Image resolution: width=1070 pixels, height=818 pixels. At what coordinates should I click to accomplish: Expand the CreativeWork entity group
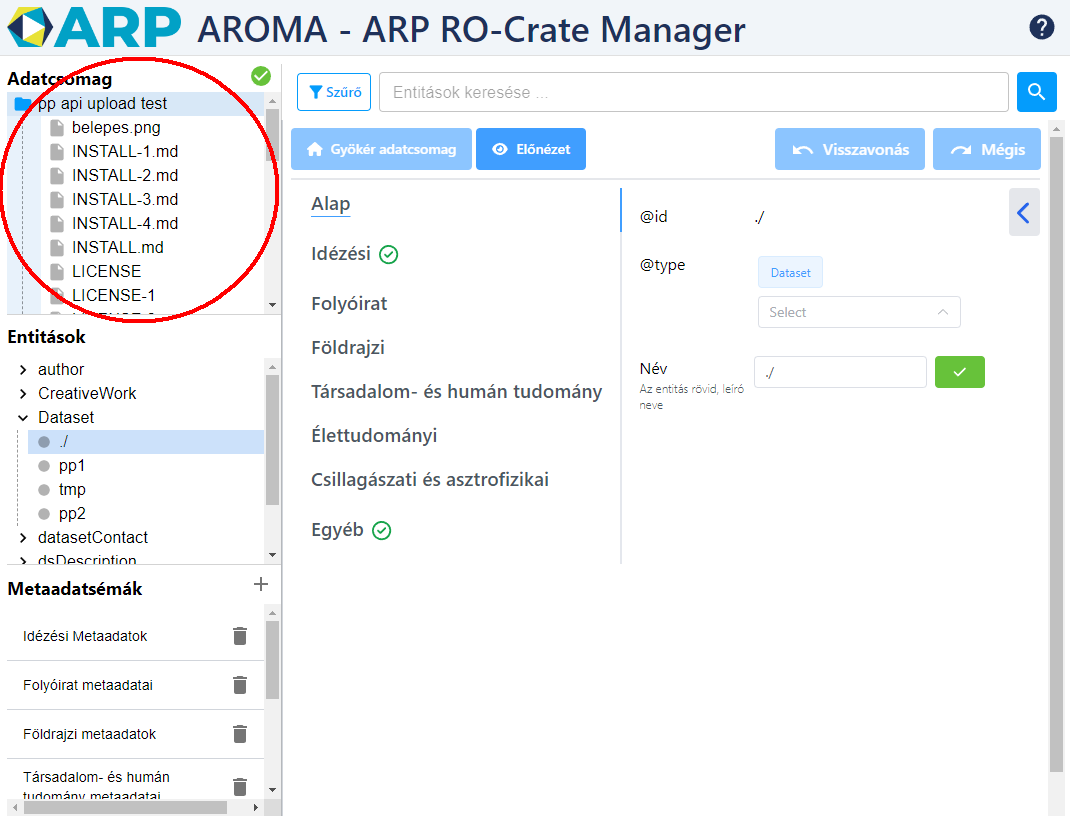[x=23, y=394]
